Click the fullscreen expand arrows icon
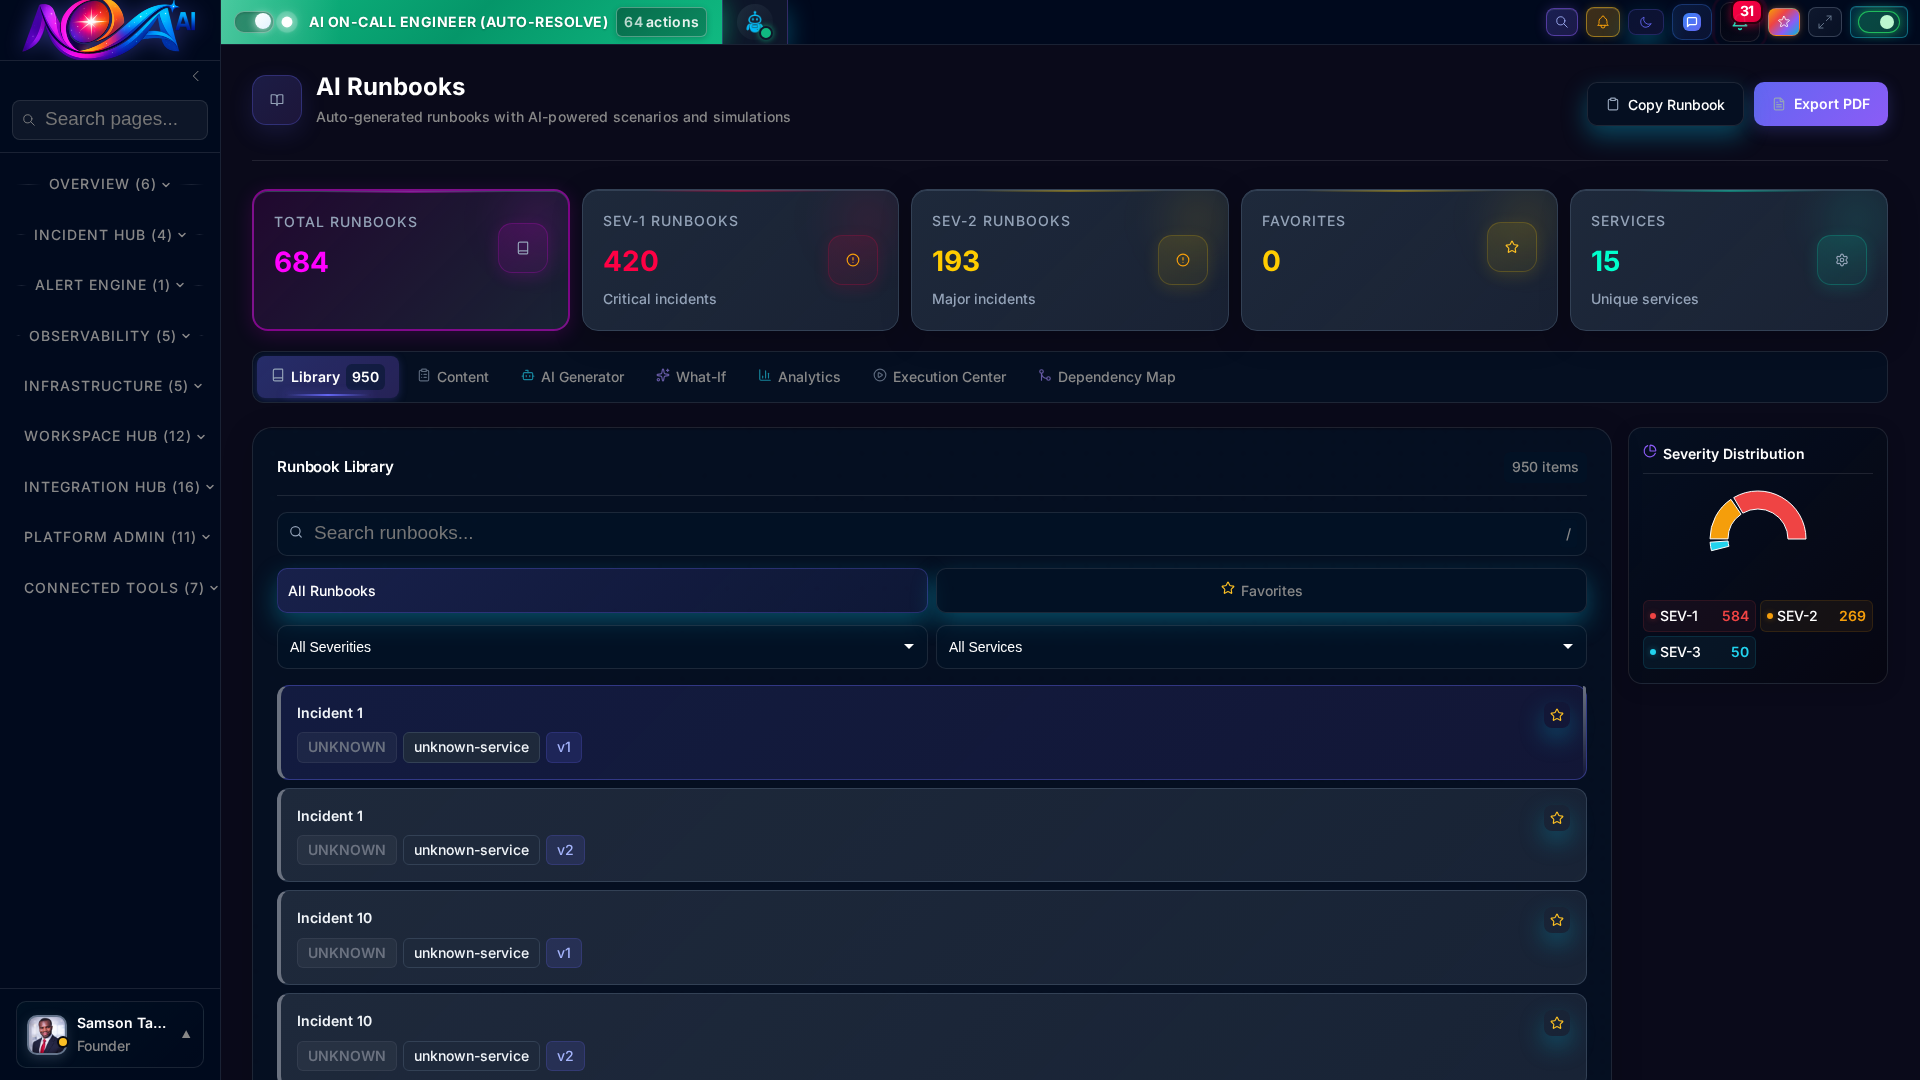1920x1080 pixels. pyautogui.click(x=1824, y=22)
